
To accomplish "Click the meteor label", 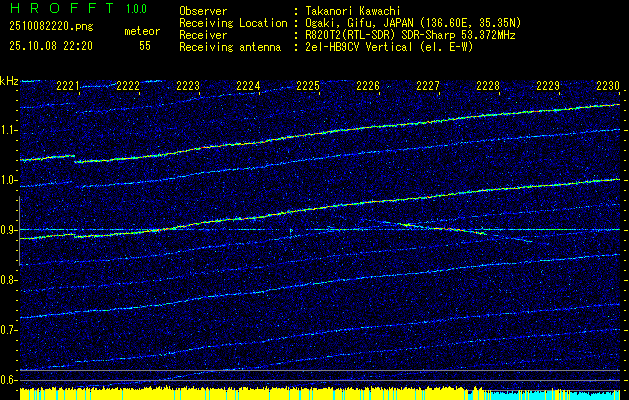I will click(x=142, y=31).
